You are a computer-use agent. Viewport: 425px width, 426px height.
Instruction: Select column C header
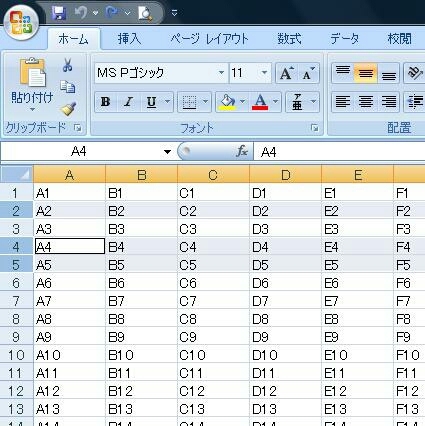[213, 174]
